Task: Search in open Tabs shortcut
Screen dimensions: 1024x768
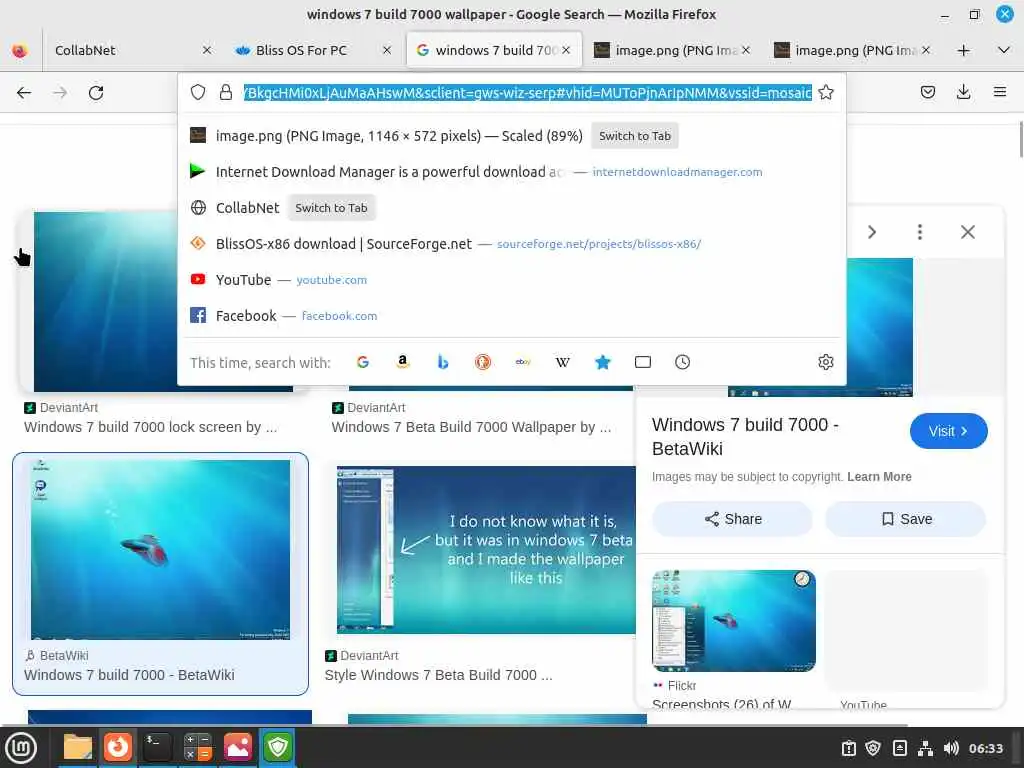Action: point(643,362)
